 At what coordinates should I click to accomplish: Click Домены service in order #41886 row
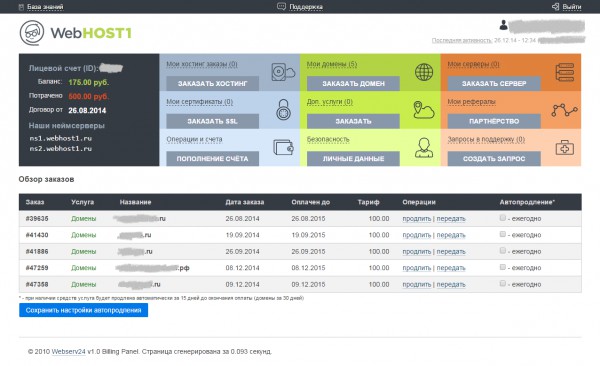[x=83, y=252]
